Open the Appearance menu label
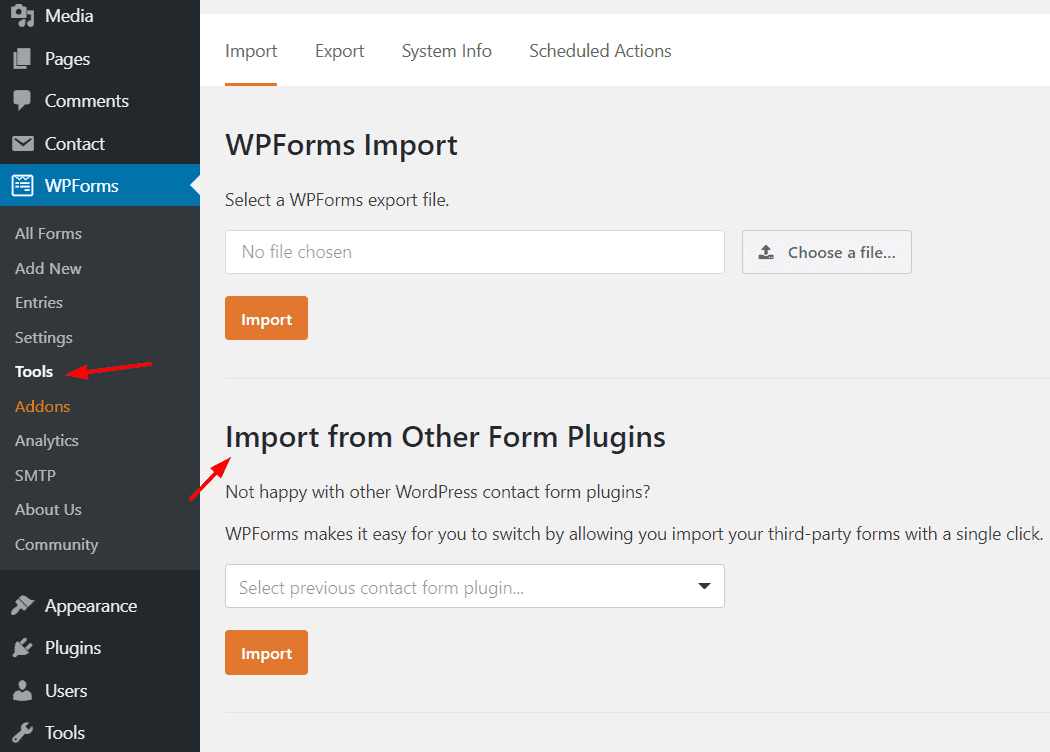 point(90,605)
